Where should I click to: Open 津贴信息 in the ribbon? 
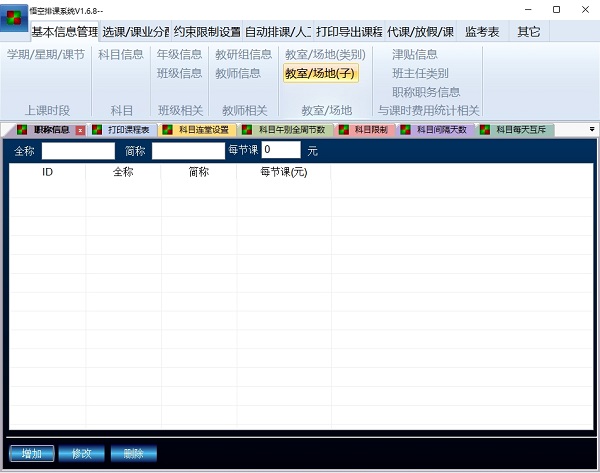coord(415,55)
